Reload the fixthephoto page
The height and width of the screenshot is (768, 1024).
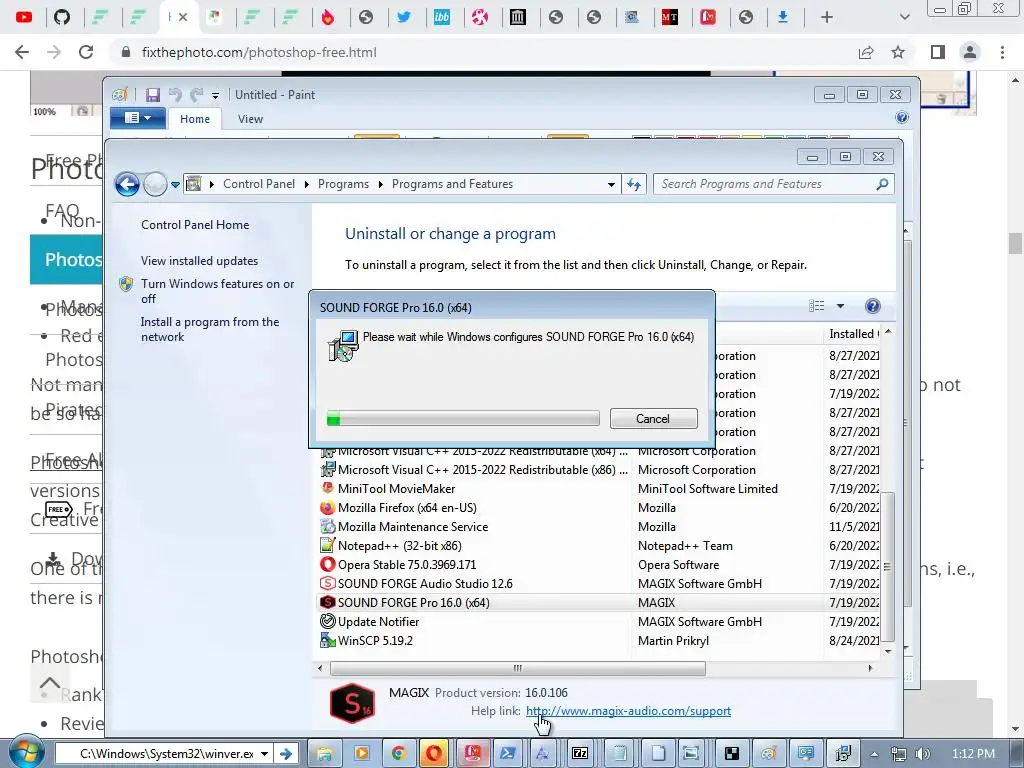pos(86,52)
